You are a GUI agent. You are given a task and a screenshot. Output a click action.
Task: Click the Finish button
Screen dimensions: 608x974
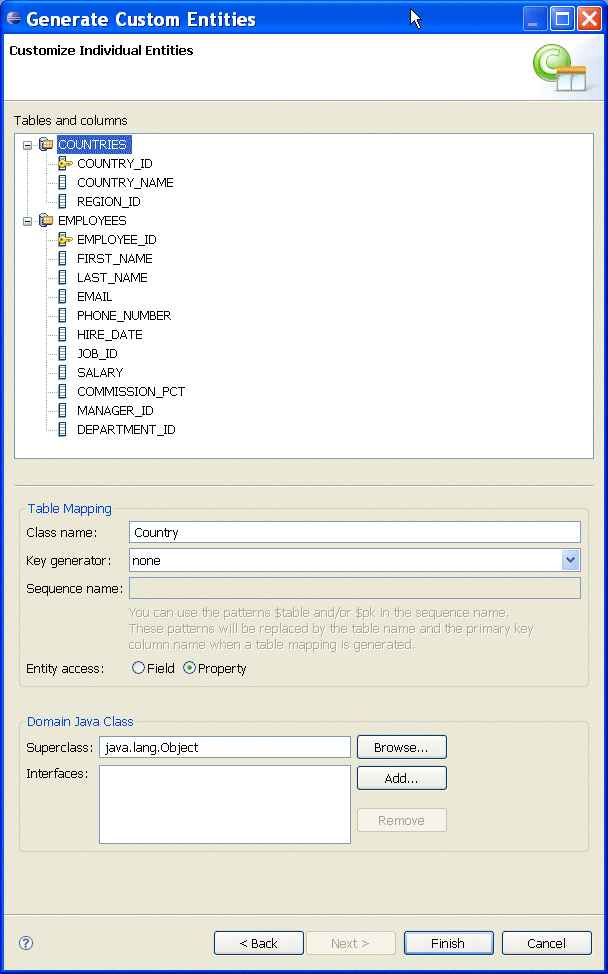[x=448, y=943]
